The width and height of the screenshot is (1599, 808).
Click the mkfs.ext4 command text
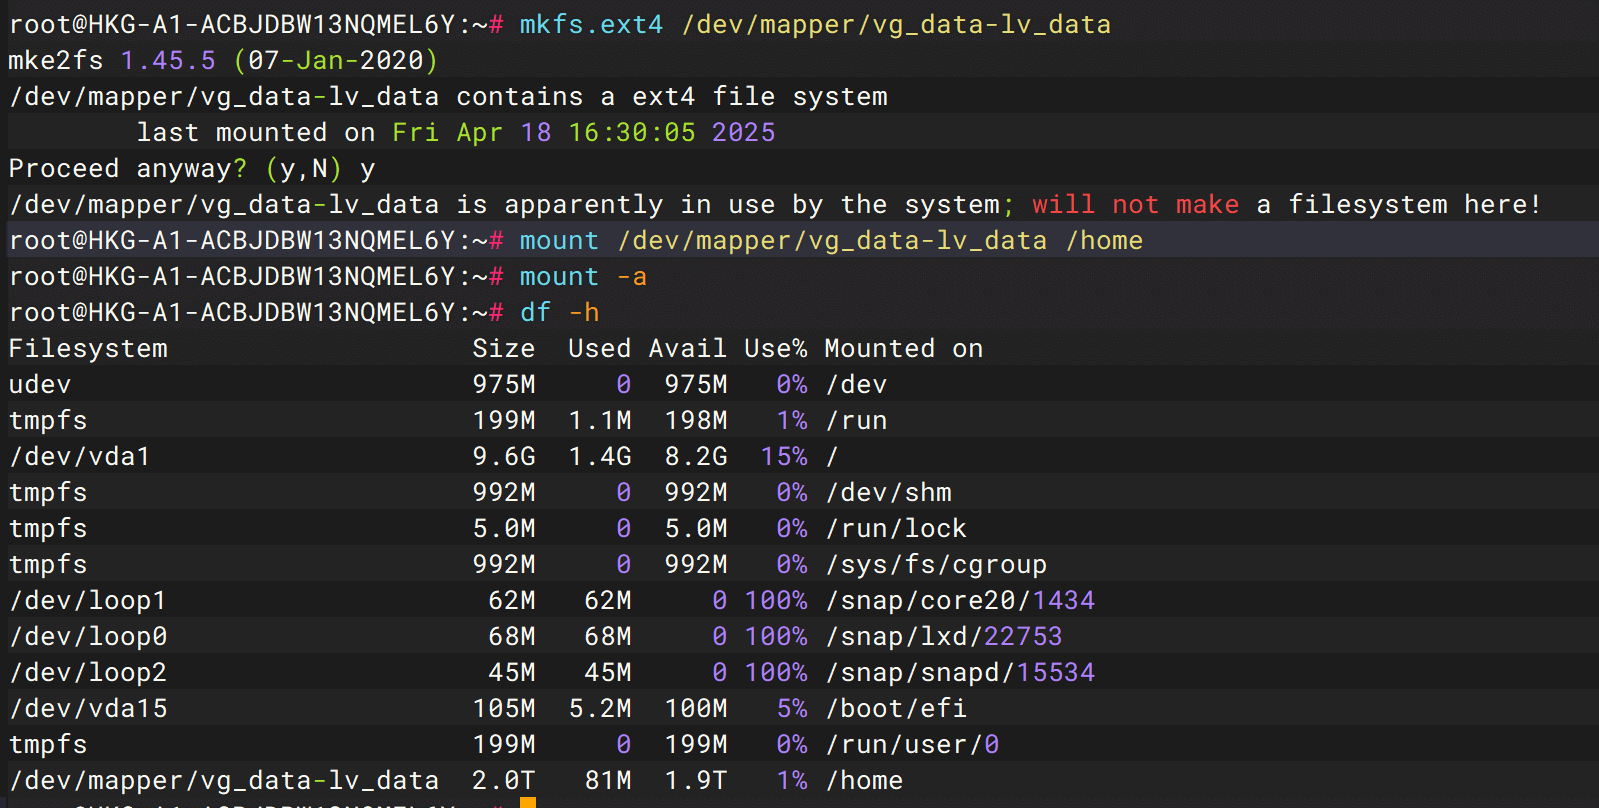(x=591, y=25)
